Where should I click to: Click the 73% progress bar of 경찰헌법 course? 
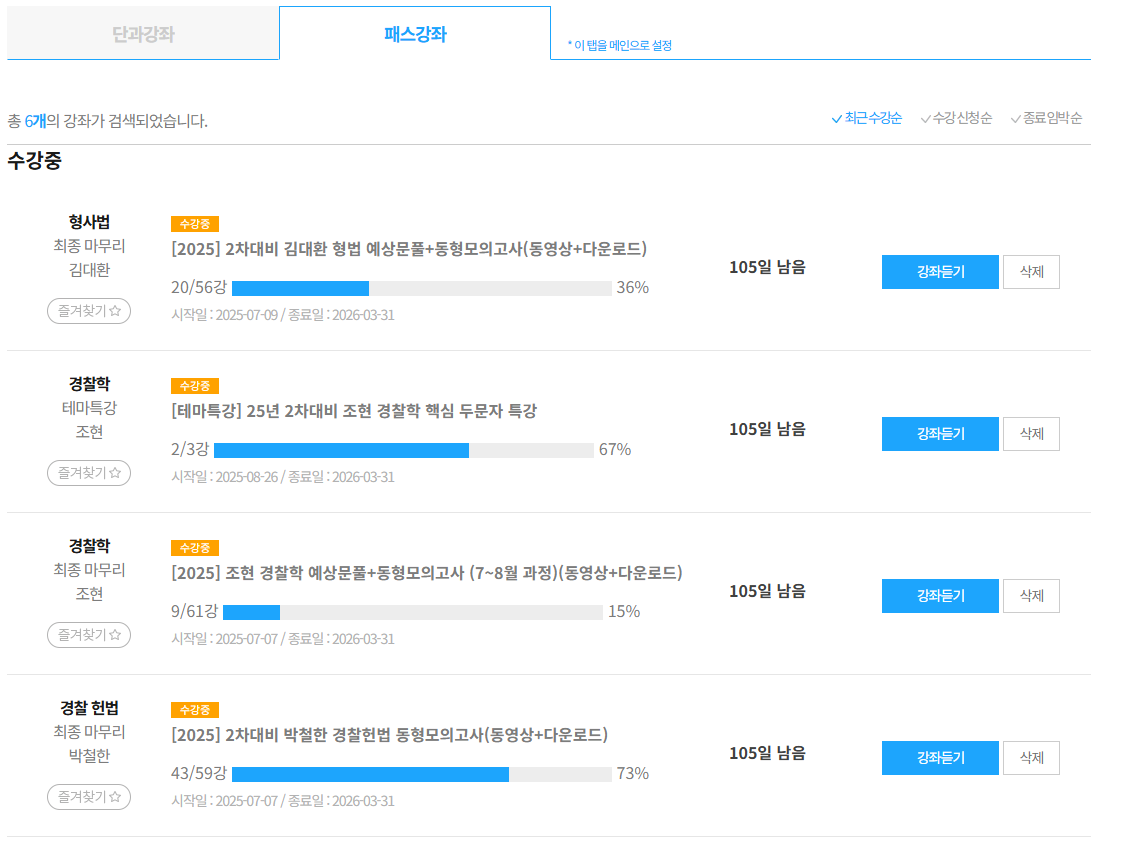pos(422,775)
